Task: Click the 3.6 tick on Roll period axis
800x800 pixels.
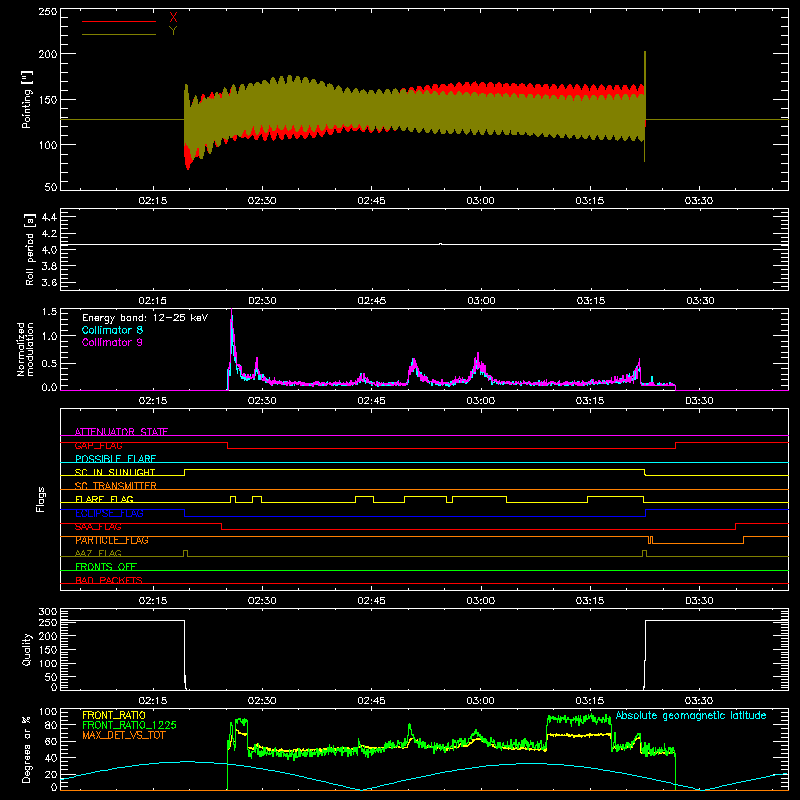Action: coord(49,282)
